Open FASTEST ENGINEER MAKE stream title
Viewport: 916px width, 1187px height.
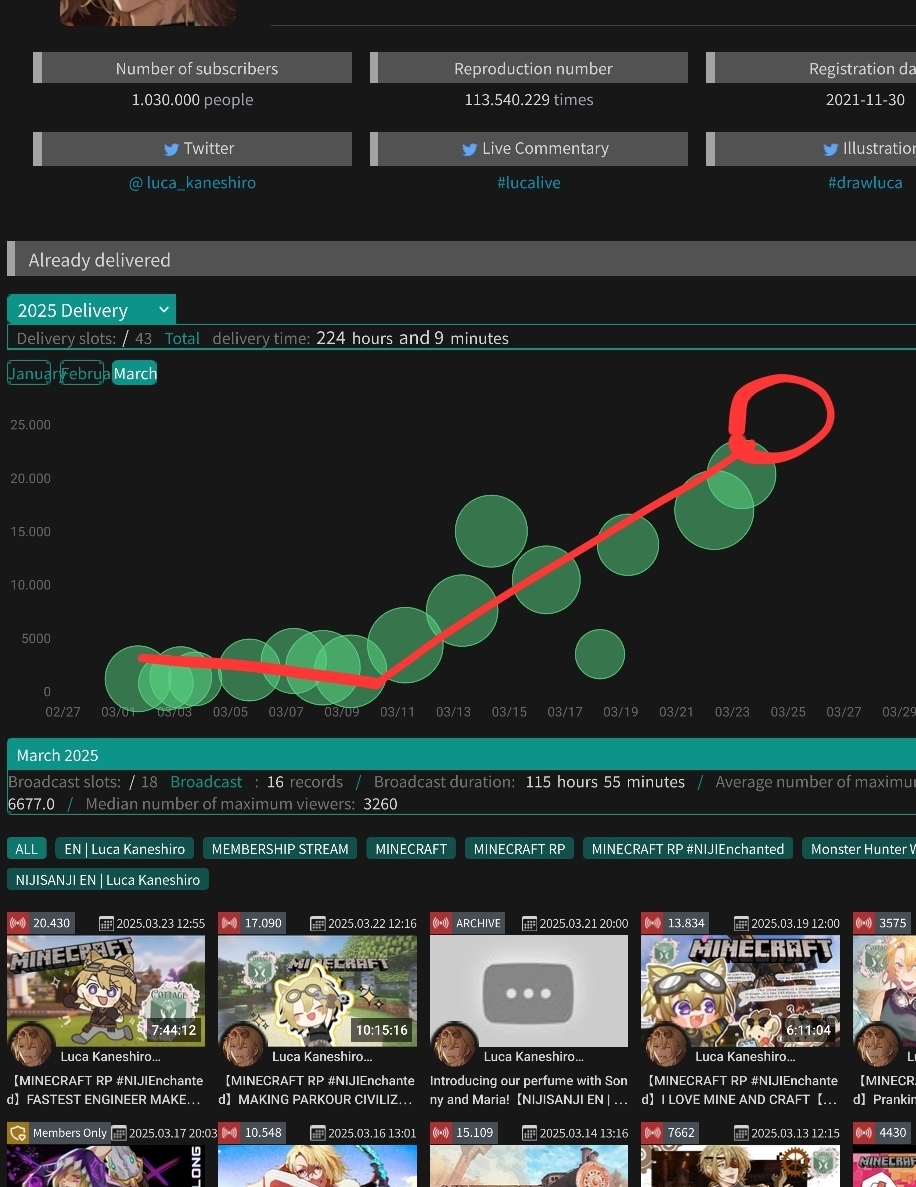tap(105, 1090)
